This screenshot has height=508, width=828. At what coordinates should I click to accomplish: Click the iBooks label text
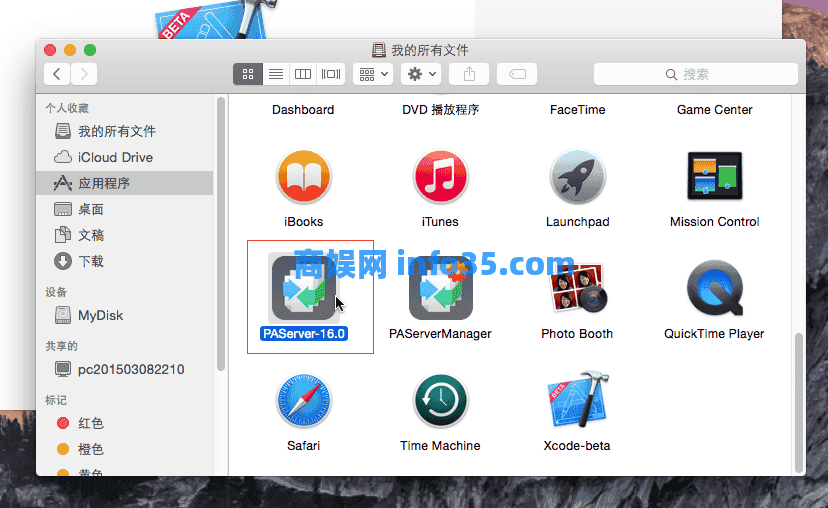303,222
